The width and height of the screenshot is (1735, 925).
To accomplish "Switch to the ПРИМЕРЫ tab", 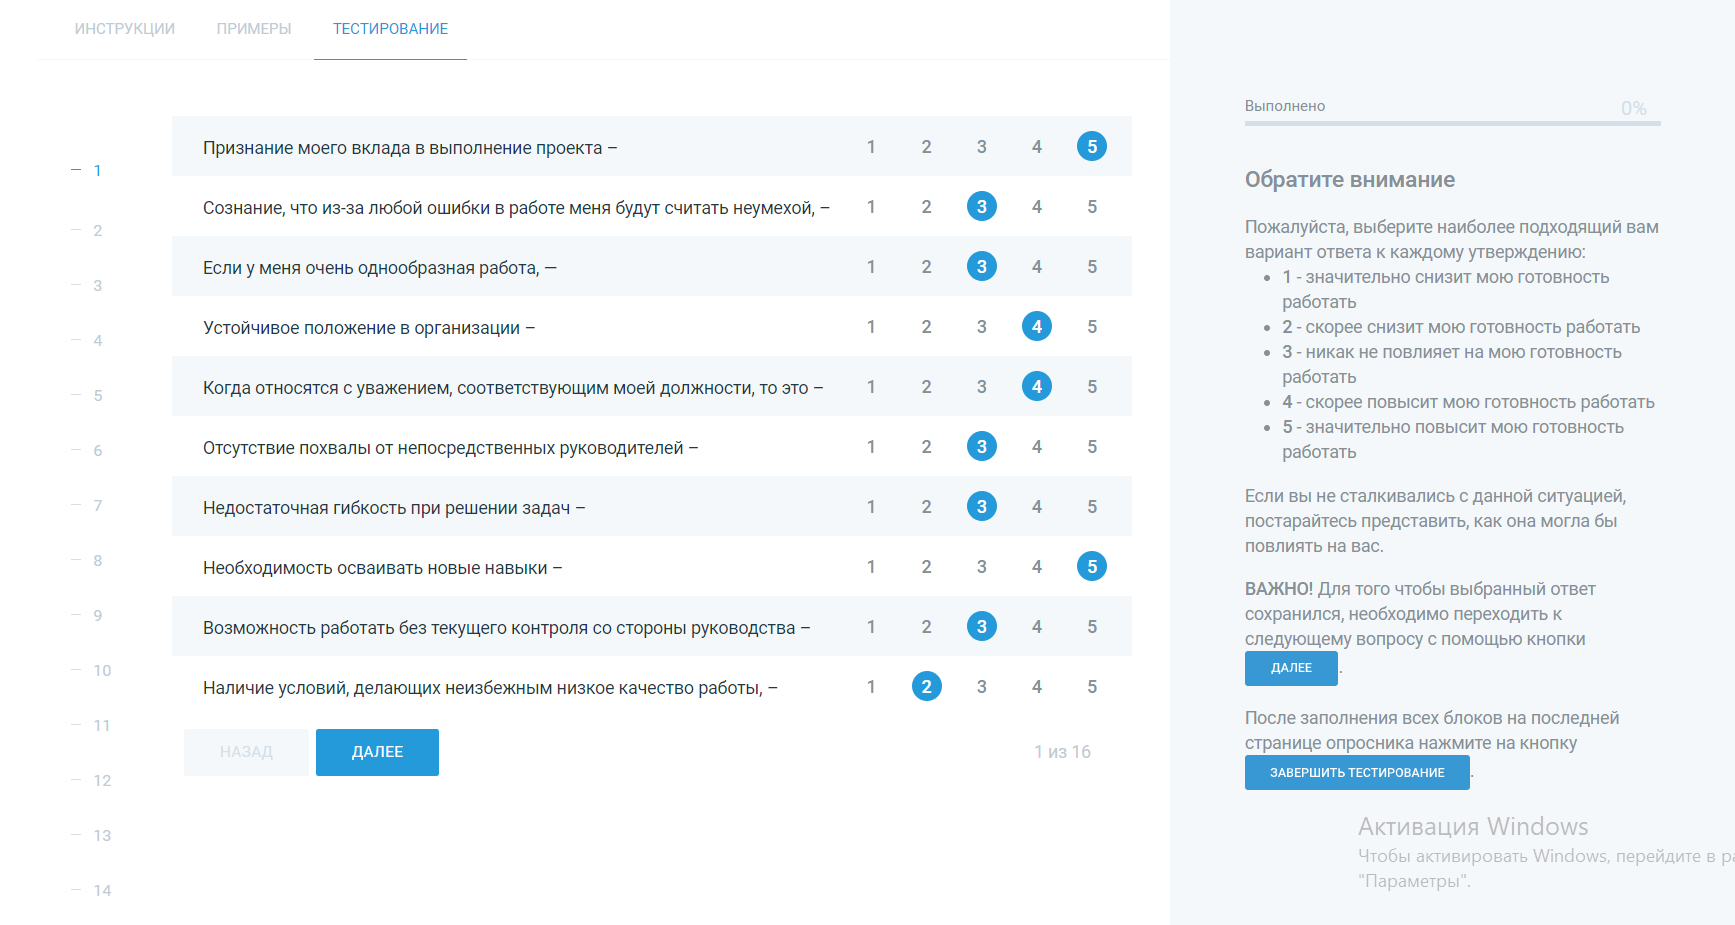I will (x=254, y=29).
